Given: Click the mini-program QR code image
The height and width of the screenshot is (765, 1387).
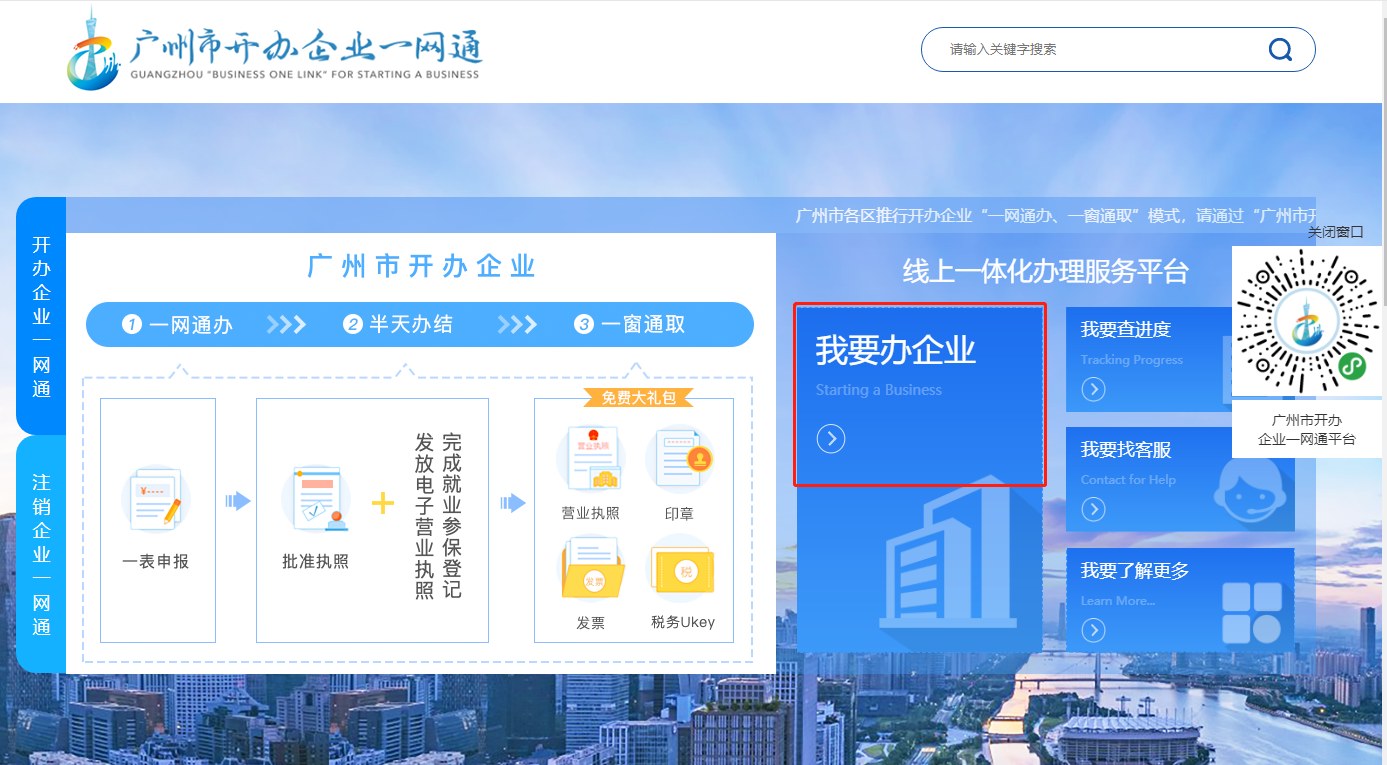Looking at the screenshot, I should click(x=1309, y=322).
